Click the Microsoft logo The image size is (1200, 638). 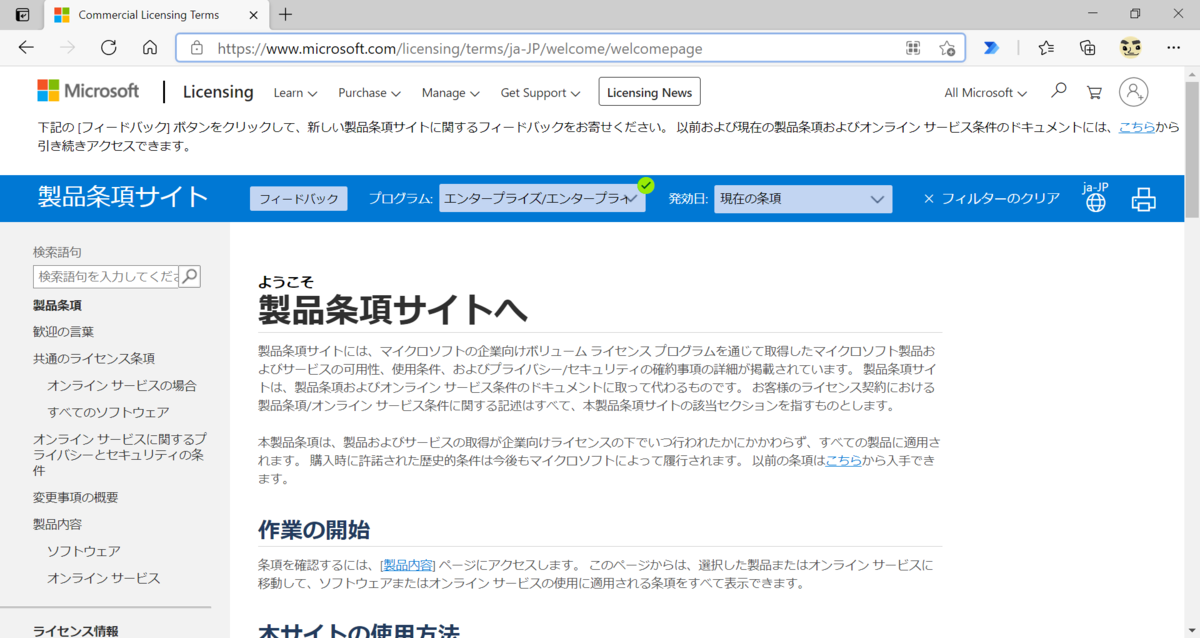tap(88, 91)
